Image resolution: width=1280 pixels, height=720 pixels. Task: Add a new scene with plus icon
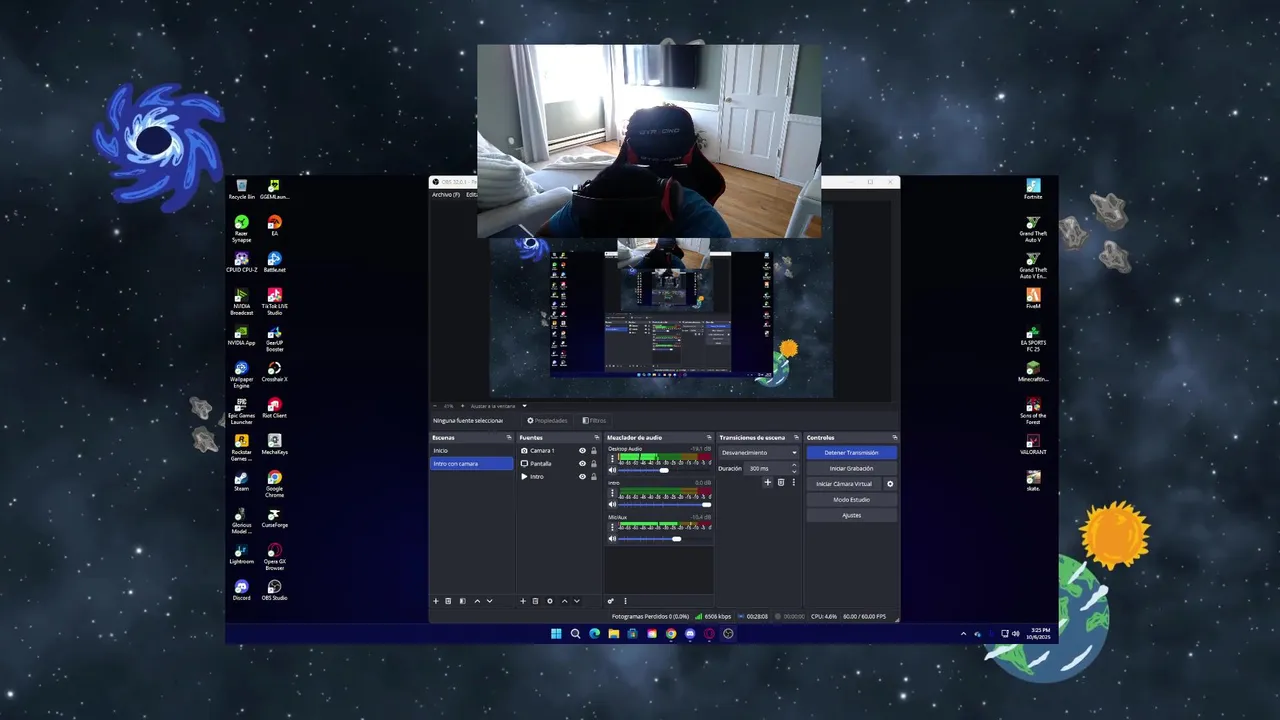[435, 601]
